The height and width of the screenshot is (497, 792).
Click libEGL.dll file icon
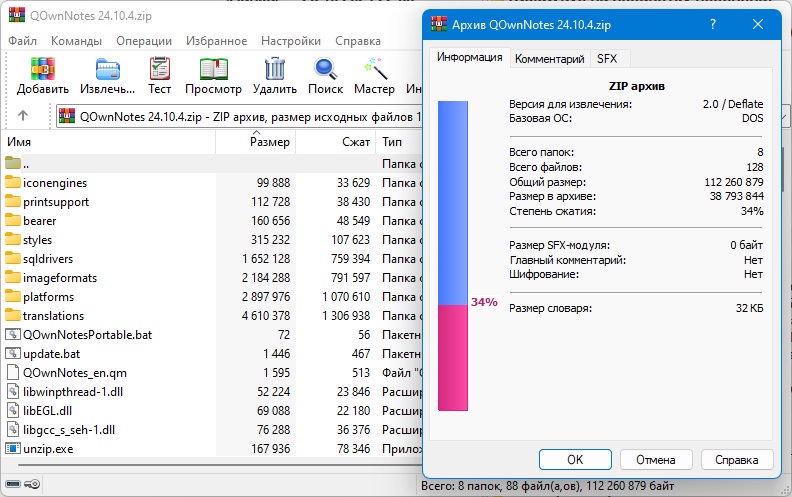point(13,411)
